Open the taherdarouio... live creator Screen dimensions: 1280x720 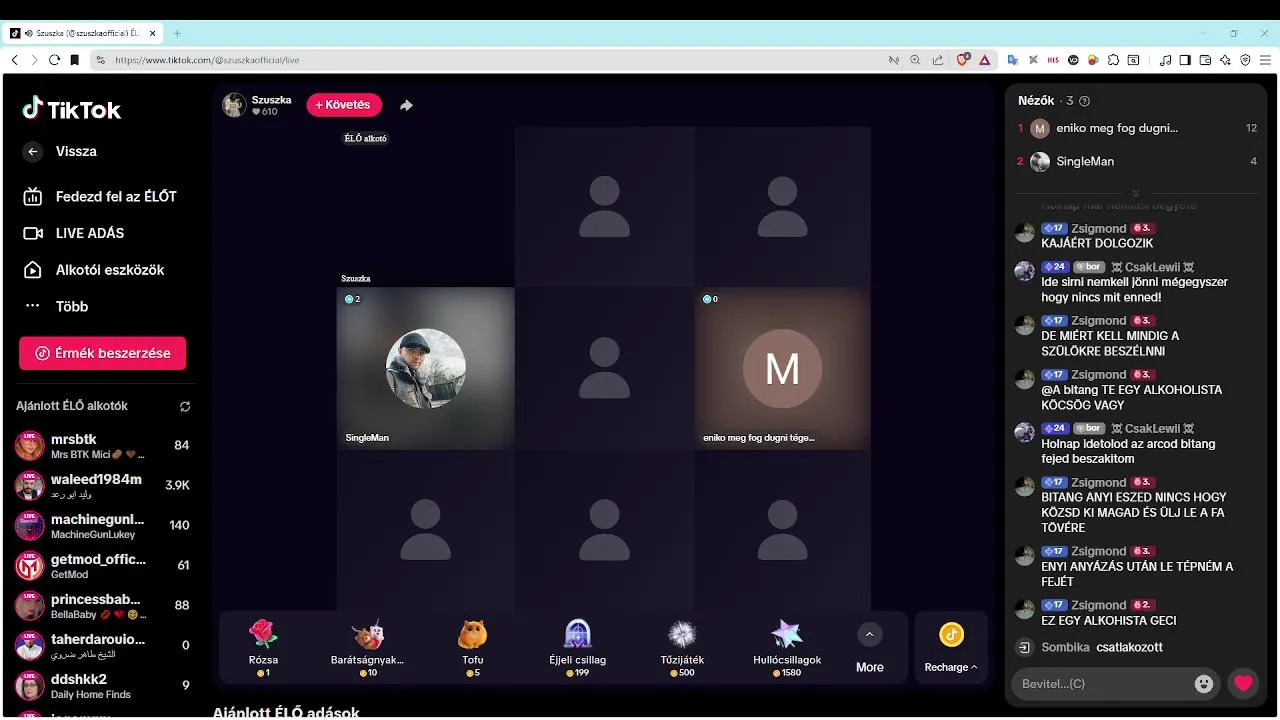coord(103,646)
